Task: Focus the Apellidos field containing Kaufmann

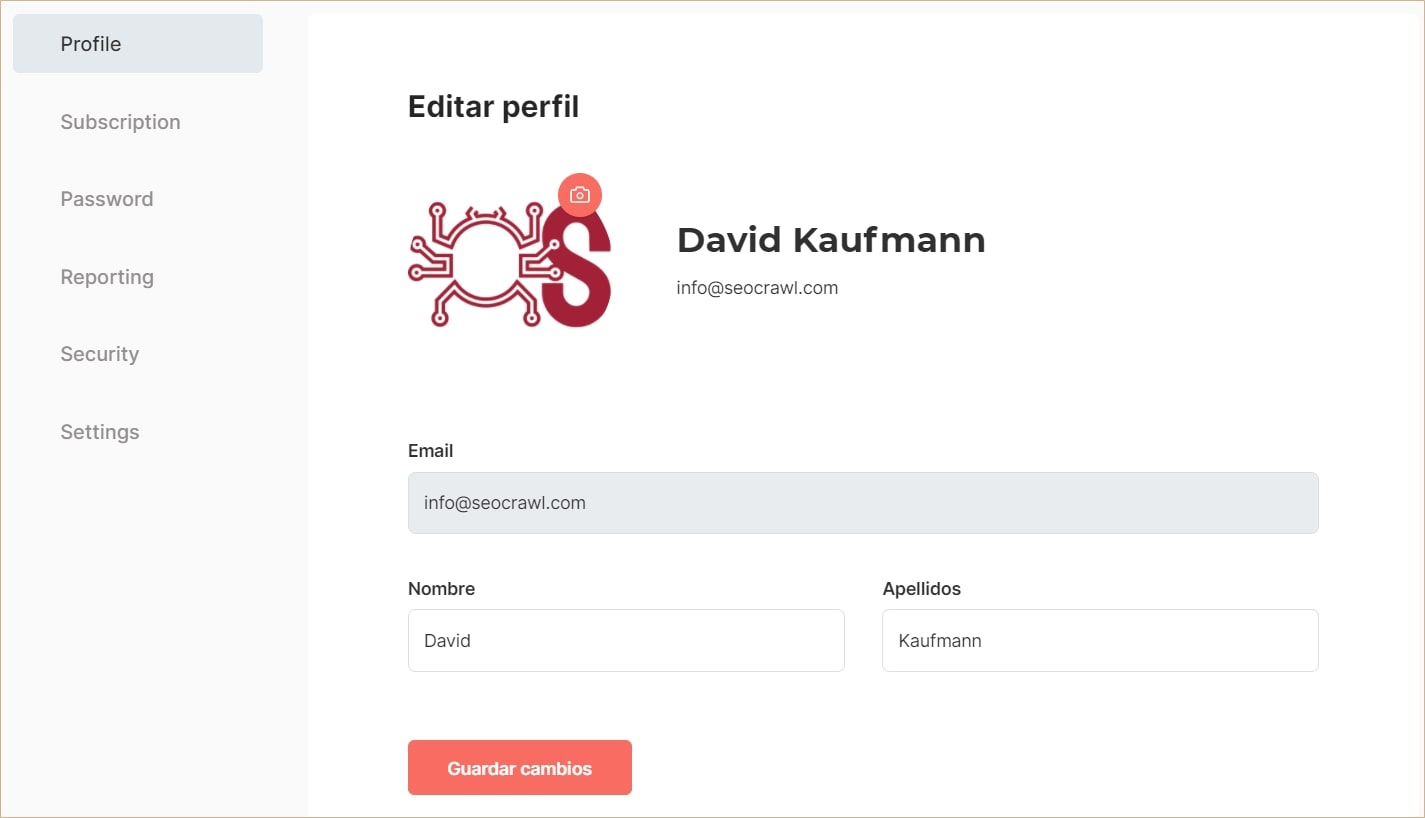Action: (1099, 641)
